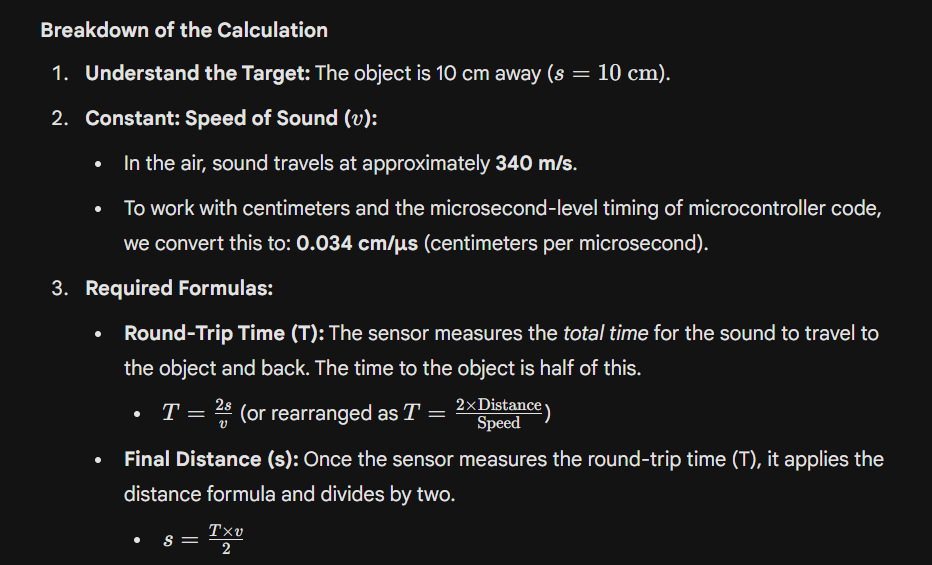This screenshot has width=932, height=565.
Task: Click the sentence "The time to the object is half of this."
Action: [x=478, y=368]
